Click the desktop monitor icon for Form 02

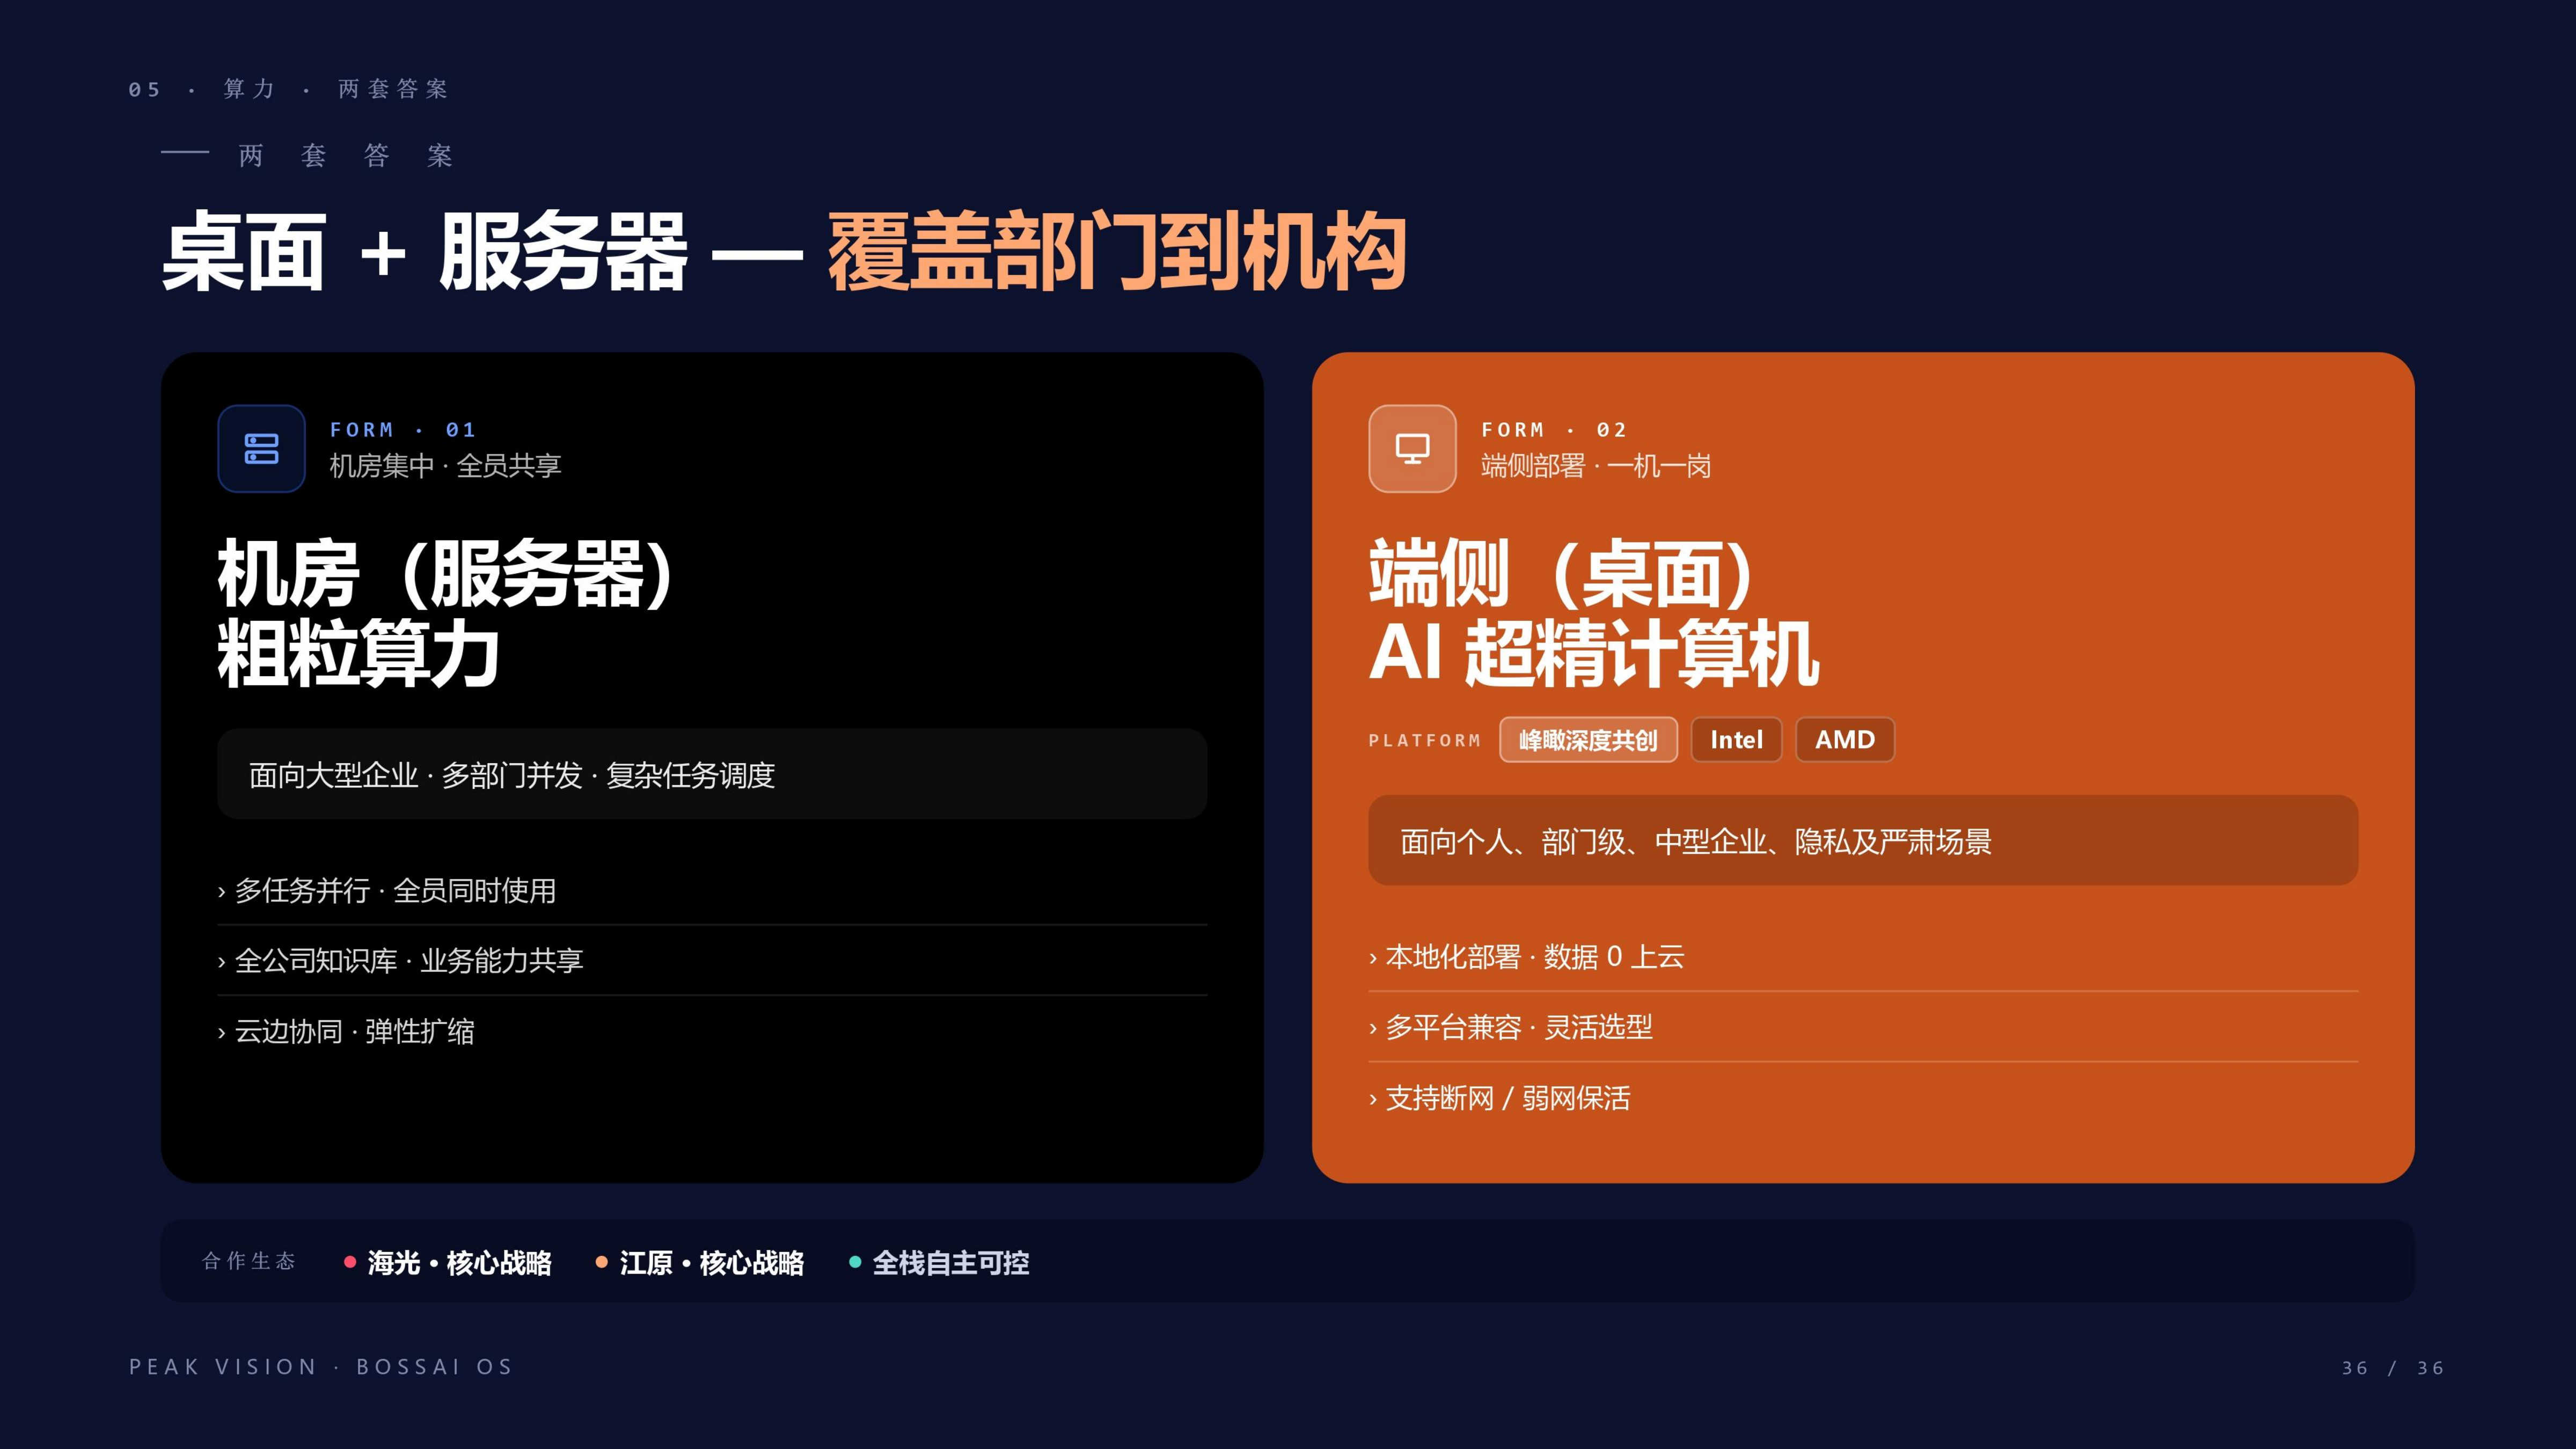(x=1412, y=448)
